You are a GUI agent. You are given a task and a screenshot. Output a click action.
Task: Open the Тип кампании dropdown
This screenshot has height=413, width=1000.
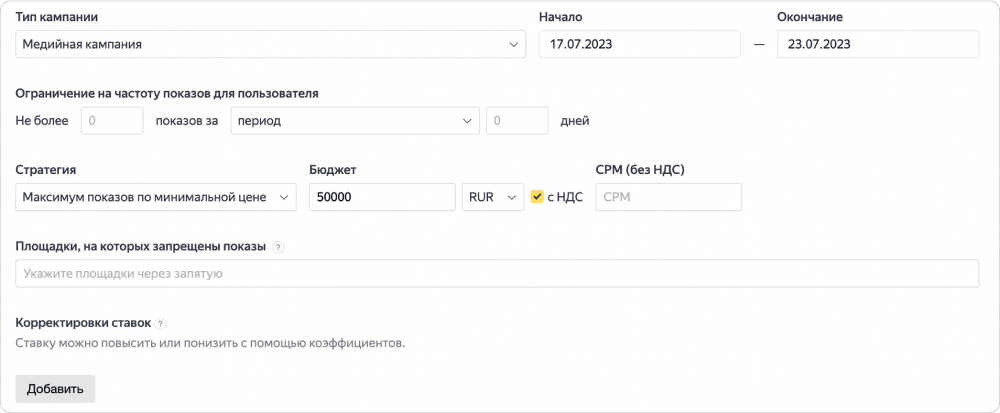271,44
